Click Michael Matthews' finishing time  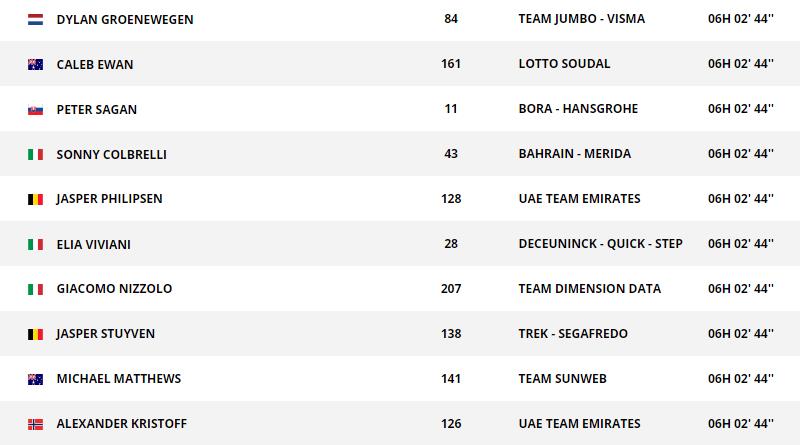pos(741,379)
